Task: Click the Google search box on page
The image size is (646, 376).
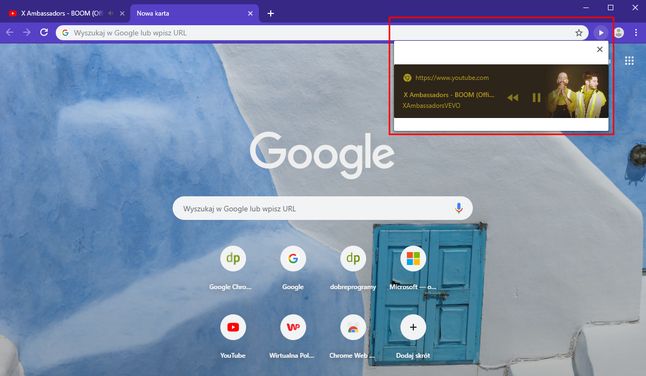Action: click(323, 208)
